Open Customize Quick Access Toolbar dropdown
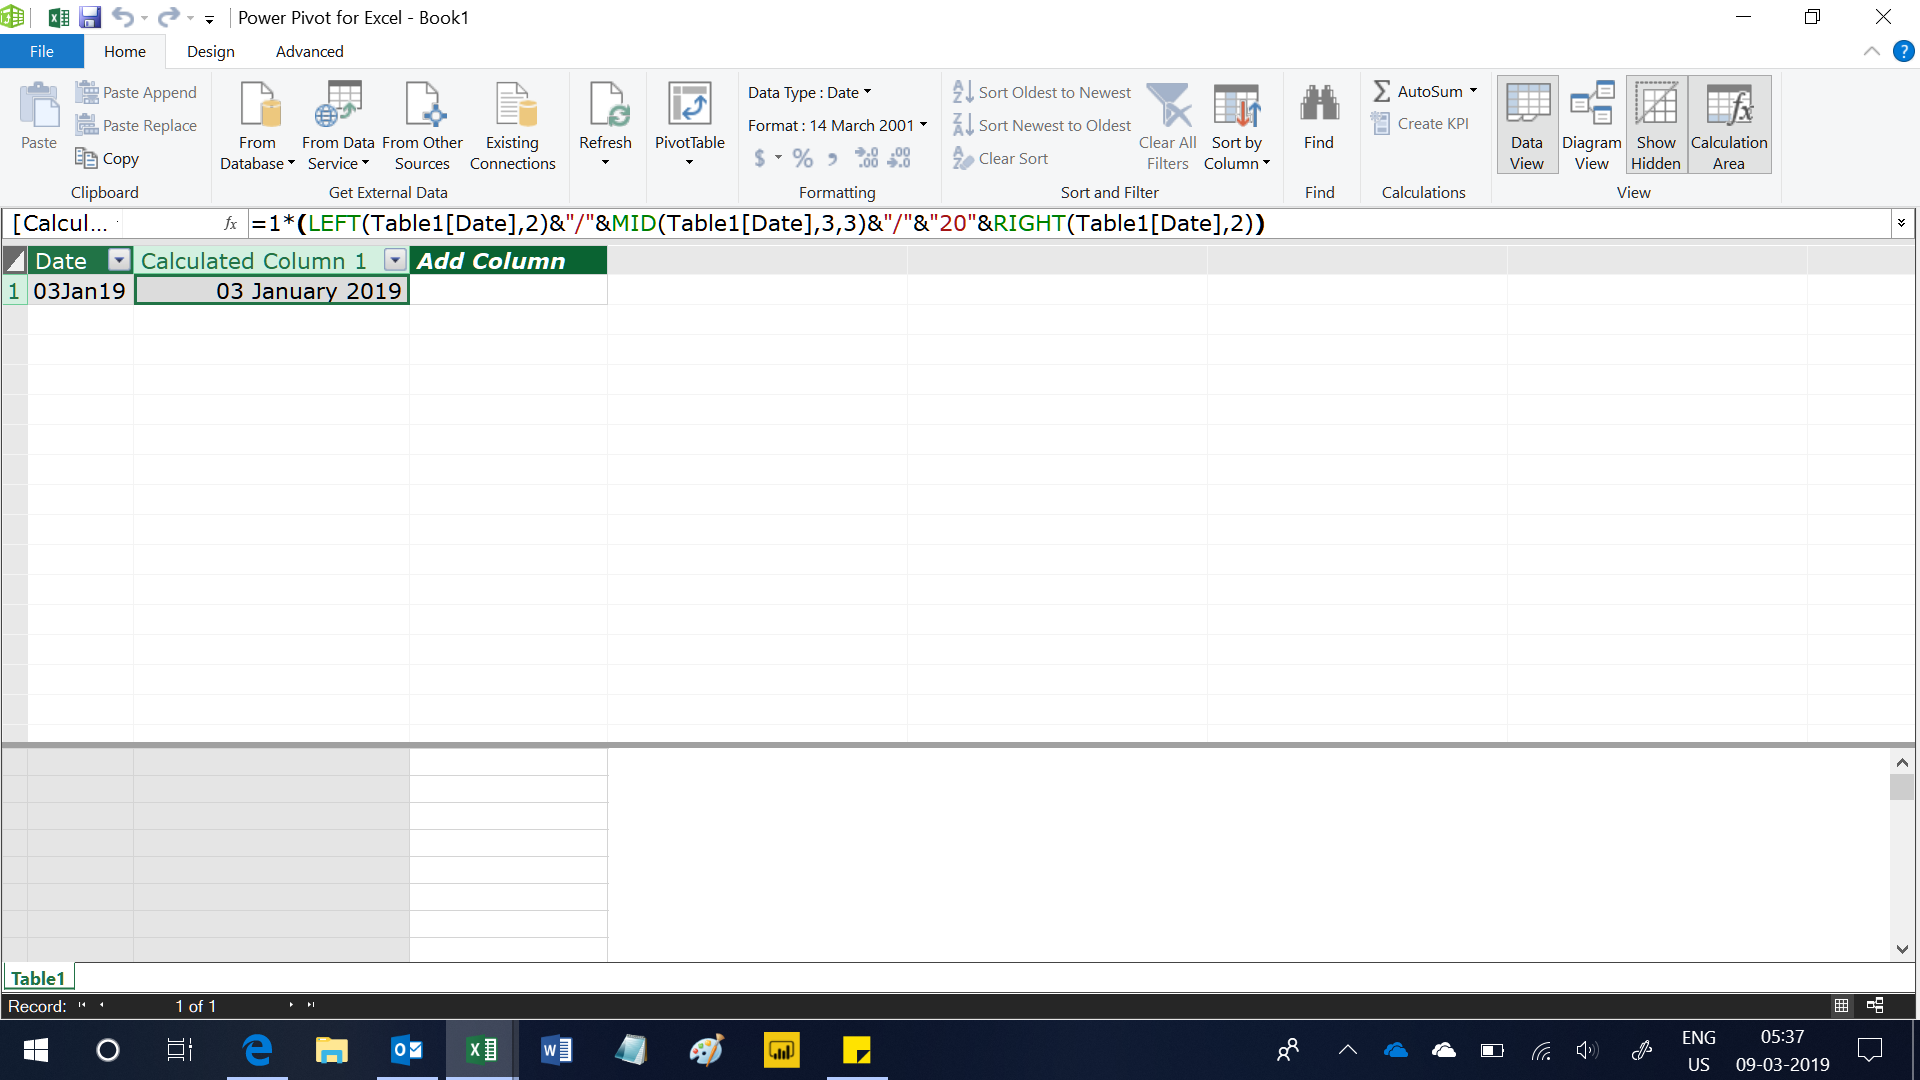Screen dimensions: 1920x1080 [209, 19]
